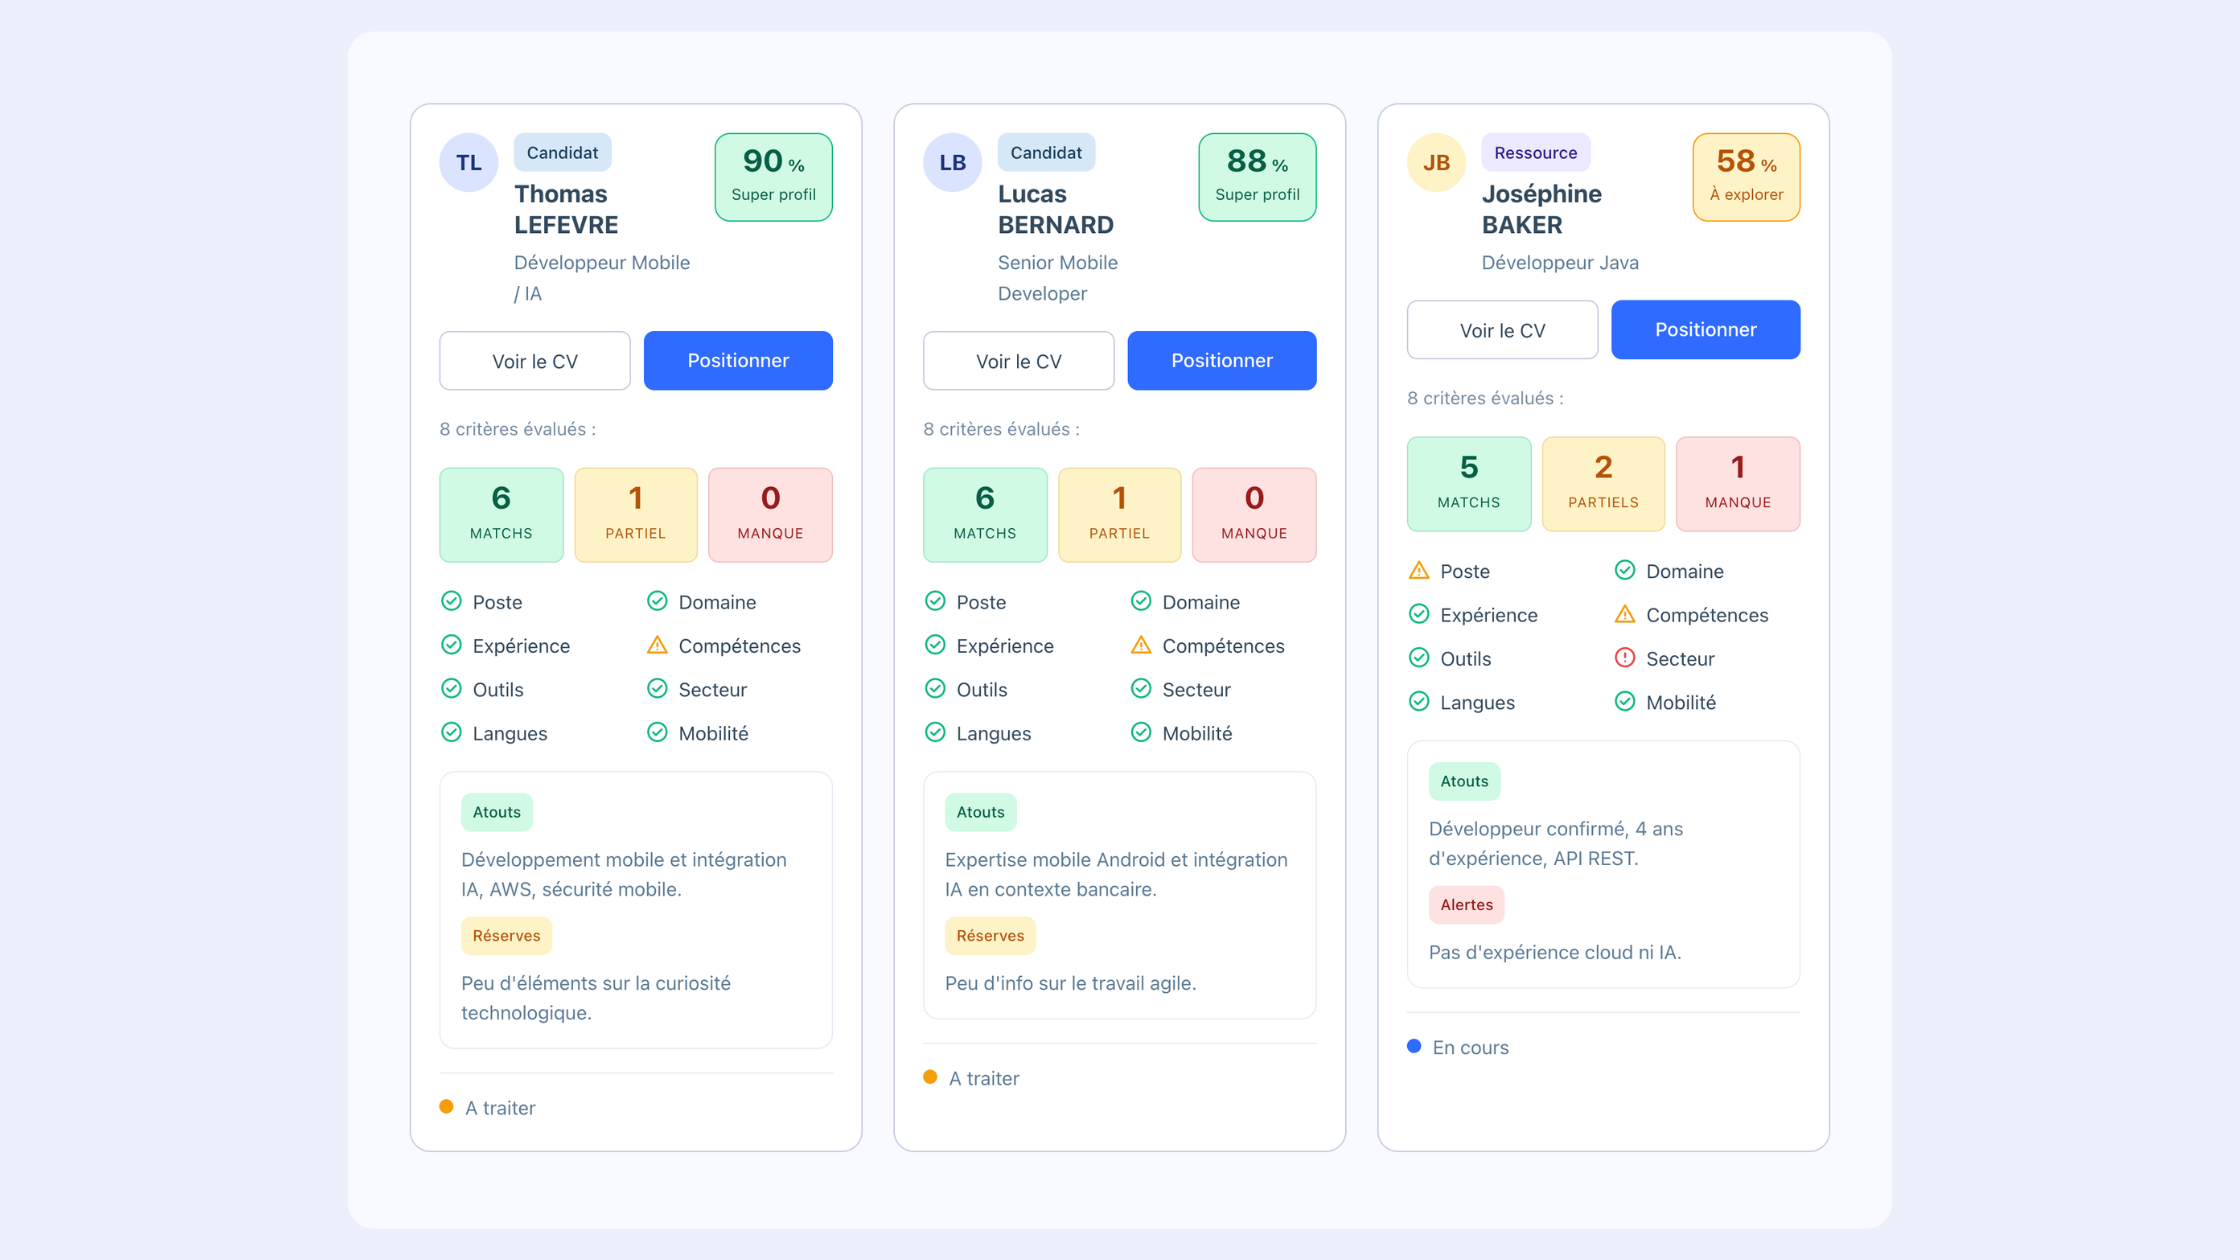
Task: Click the Réserves label on Thomas Lefevre's card
Action: 506,936
